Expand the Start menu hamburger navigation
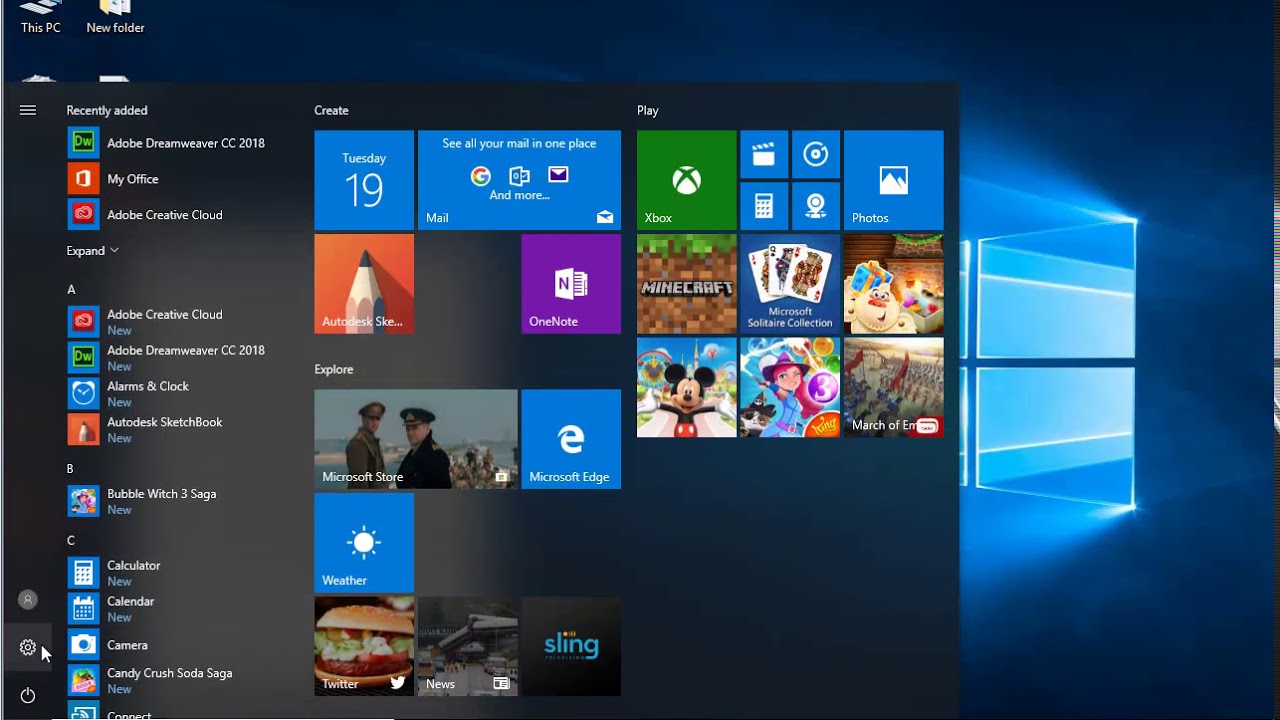Screen dimensions: 1280x720 28,110
